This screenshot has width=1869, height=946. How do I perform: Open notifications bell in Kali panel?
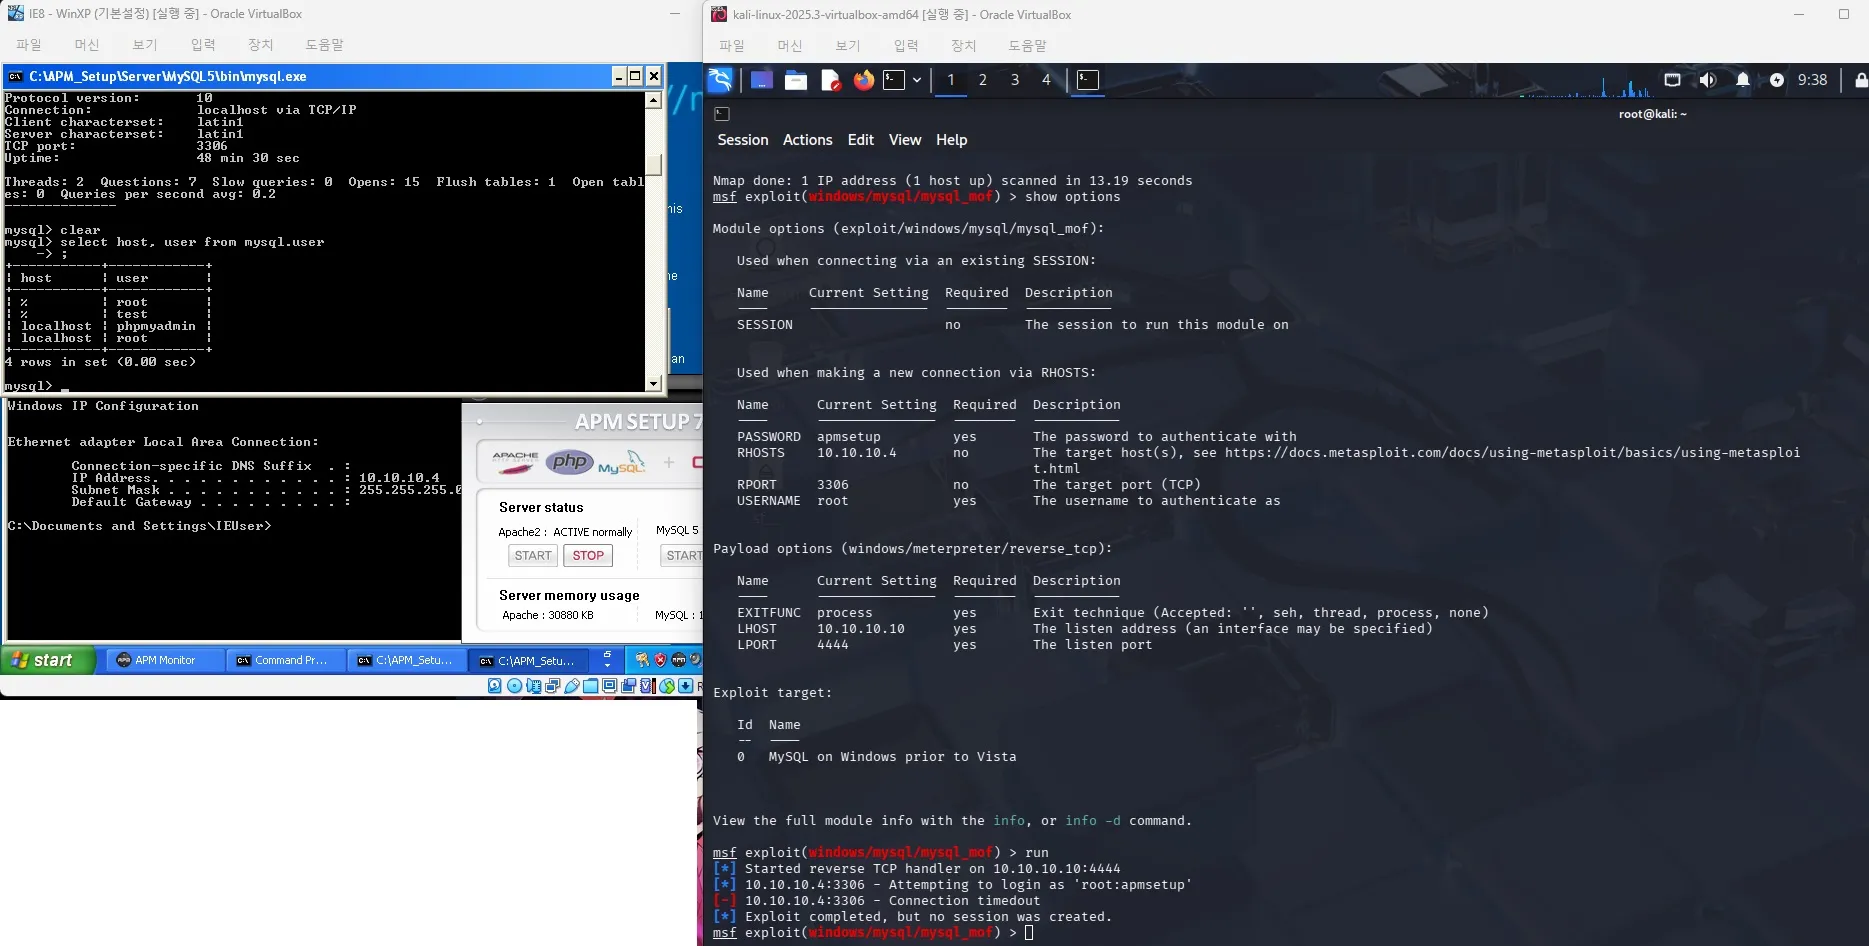point(1743,80)
